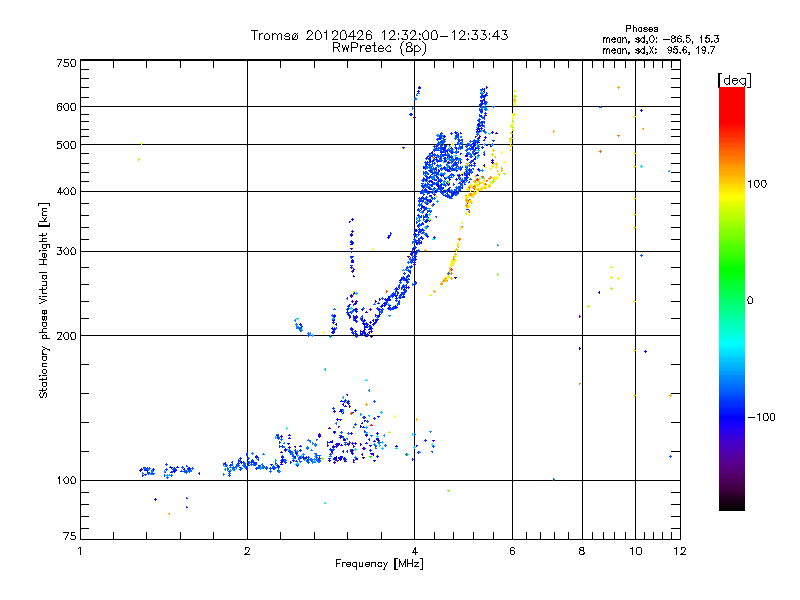
Task: Click the colorbar tick label '-100'
Action: (761, 417)
